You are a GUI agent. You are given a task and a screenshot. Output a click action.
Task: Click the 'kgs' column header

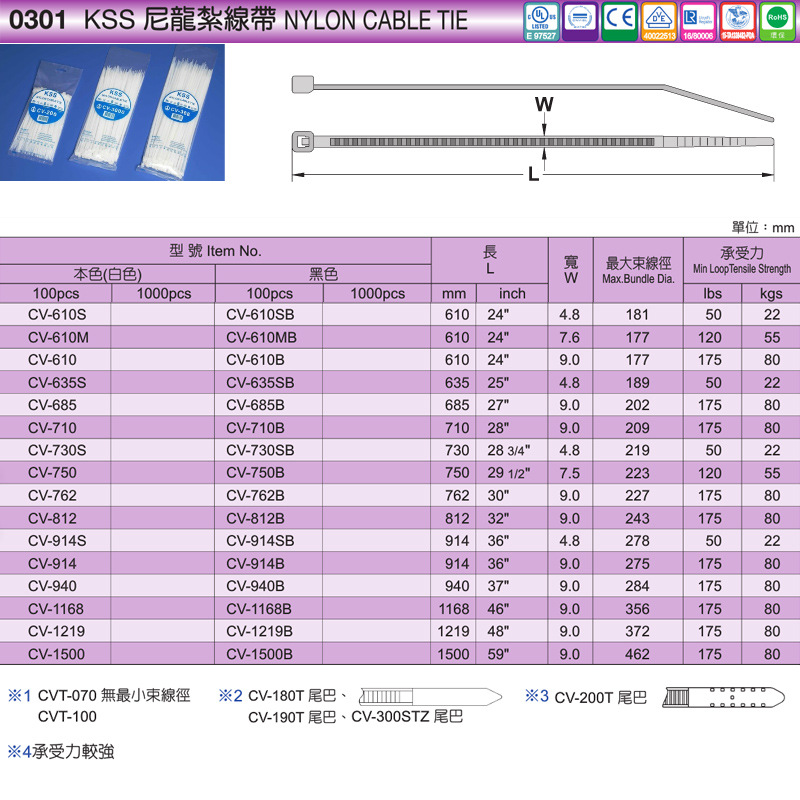click(x=771, y=293)
